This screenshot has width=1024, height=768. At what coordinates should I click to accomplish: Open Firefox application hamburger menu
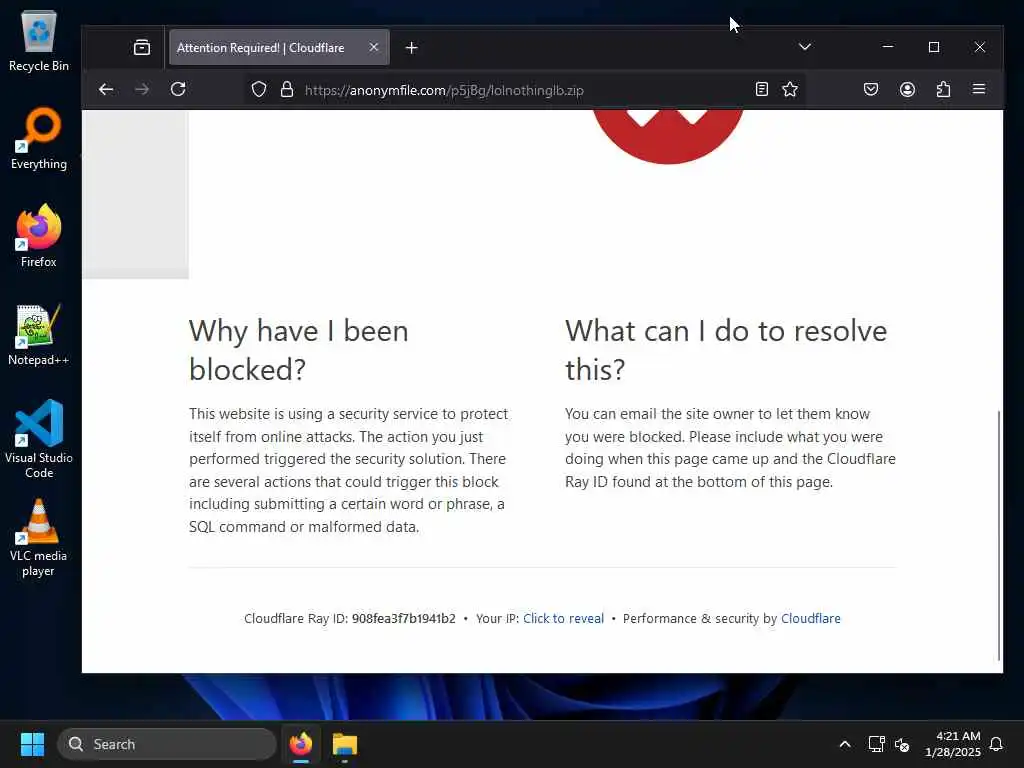[x=978, y=89]
